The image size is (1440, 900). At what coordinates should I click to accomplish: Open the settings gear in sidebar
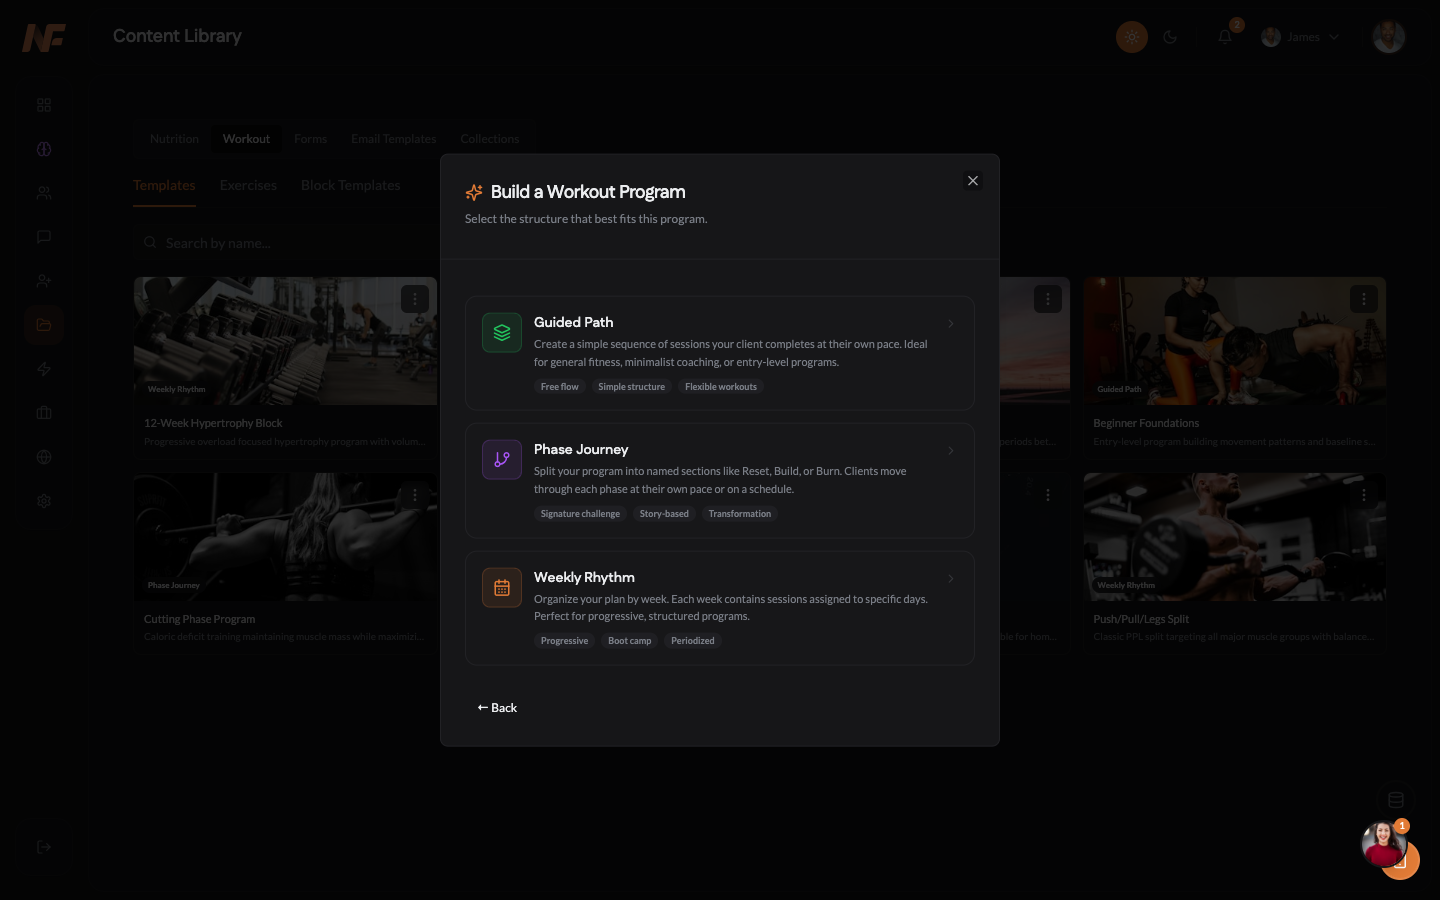point(44,501)
